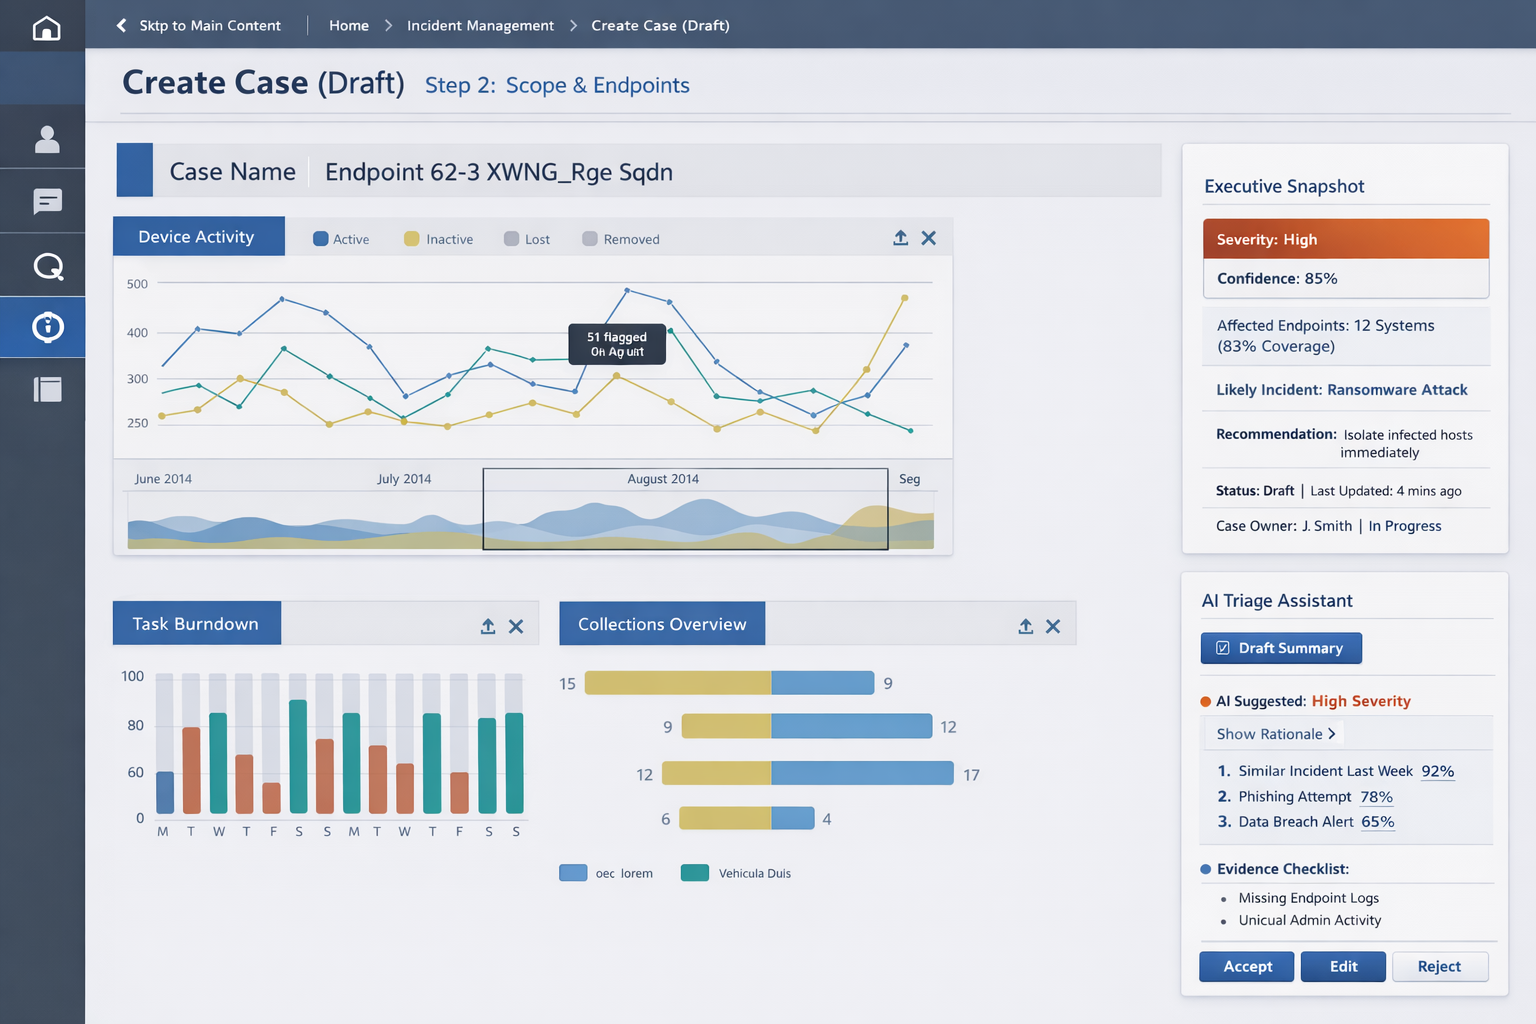Open the messages chat sidebar icon

click(46, 202)
